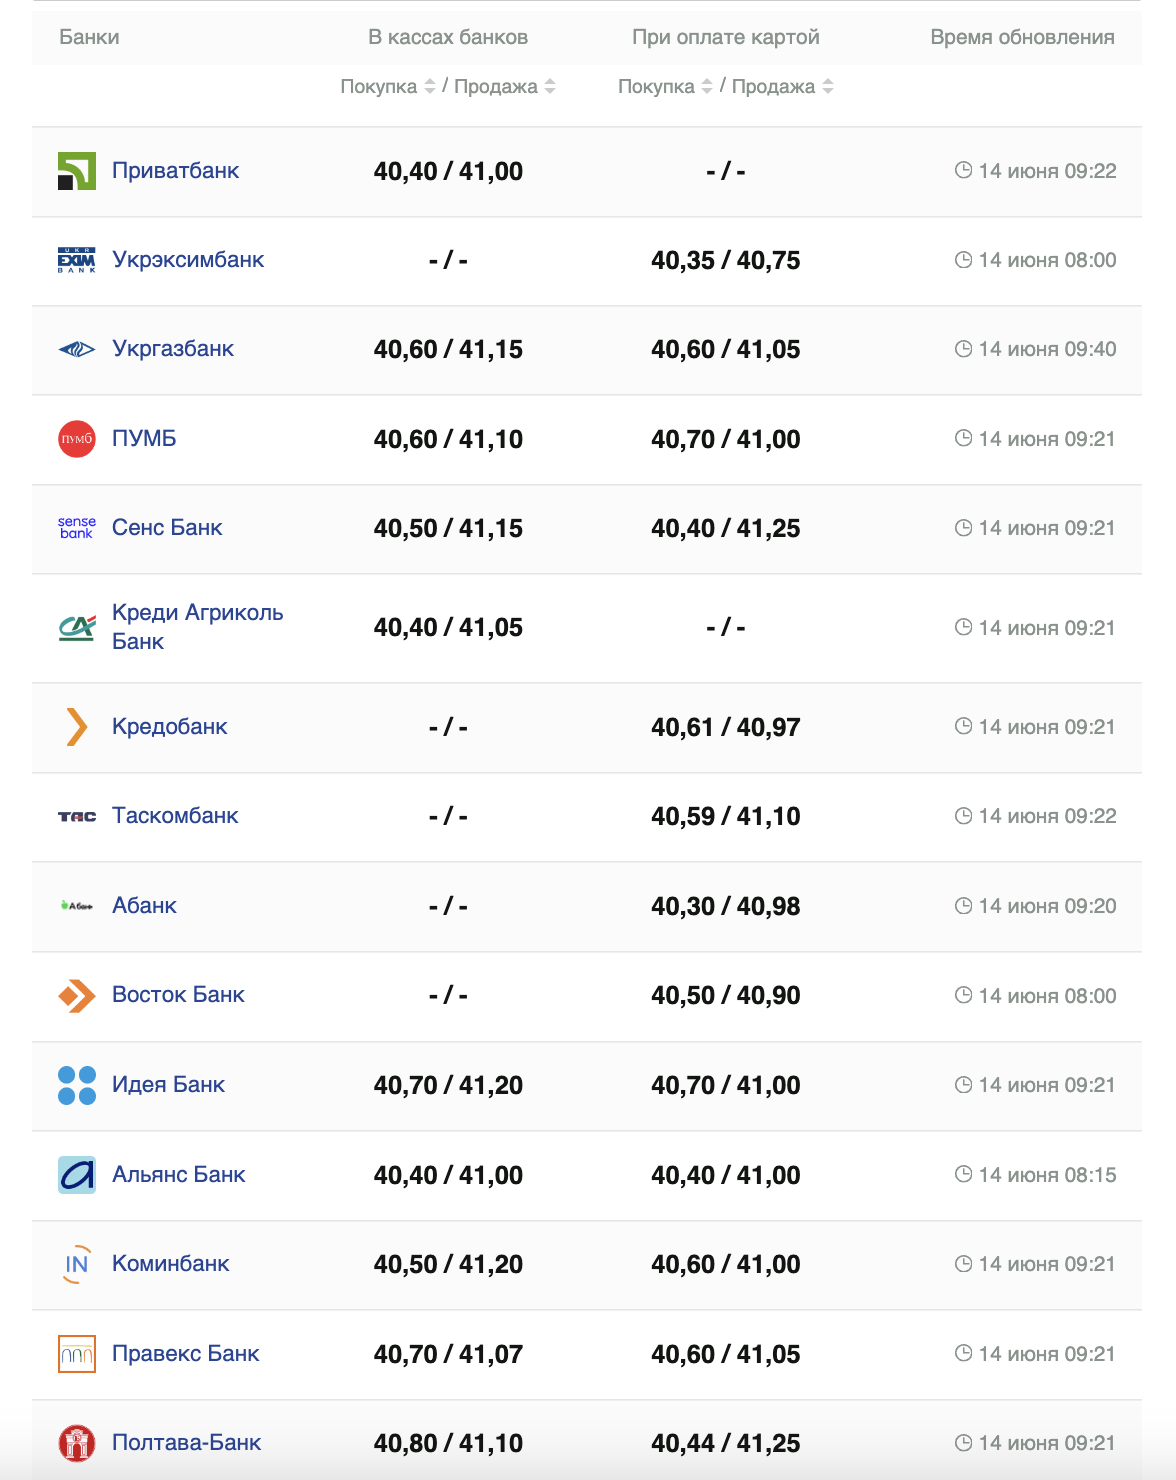1176x1480 pixels.
Task: Click the Восток Банк orange arrow logo
Action: click(x=77, y=996)
